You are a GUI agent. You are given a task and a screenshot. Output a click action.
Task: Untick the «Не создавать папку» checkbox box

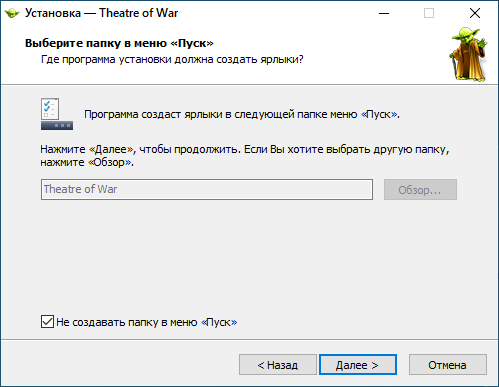tap(47, 322)
